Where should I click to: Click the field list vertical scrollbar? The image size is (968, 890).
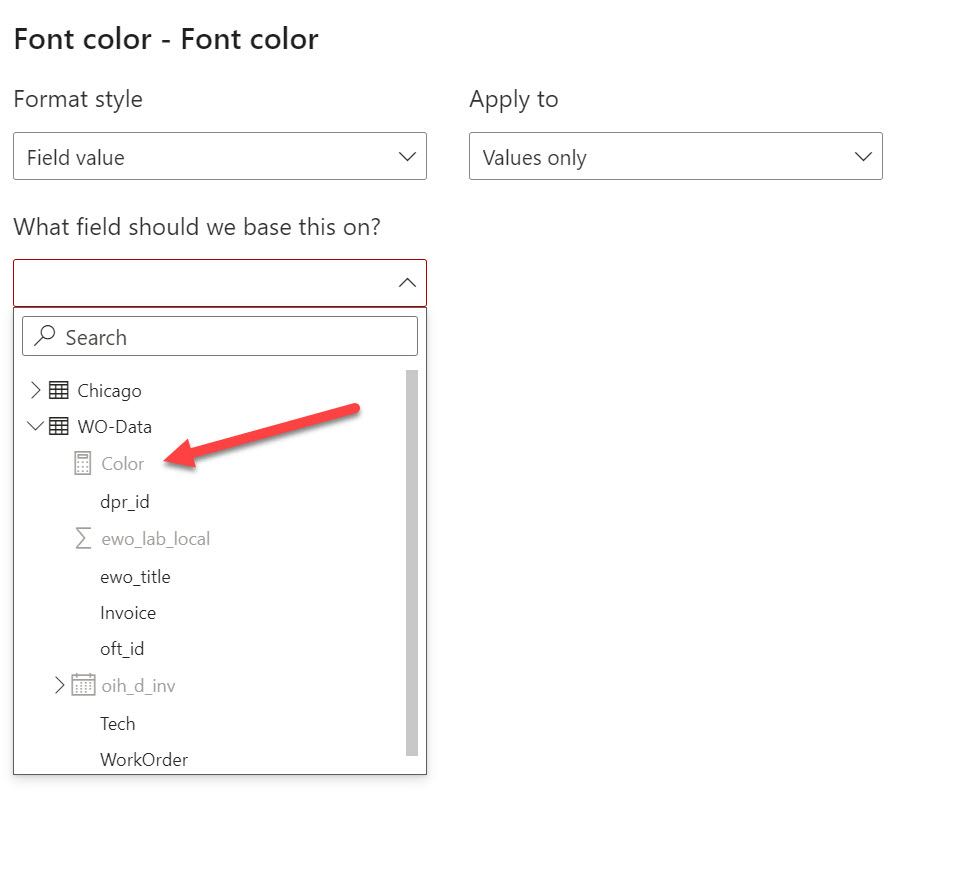pyautogui.click(x=412, y=562)
